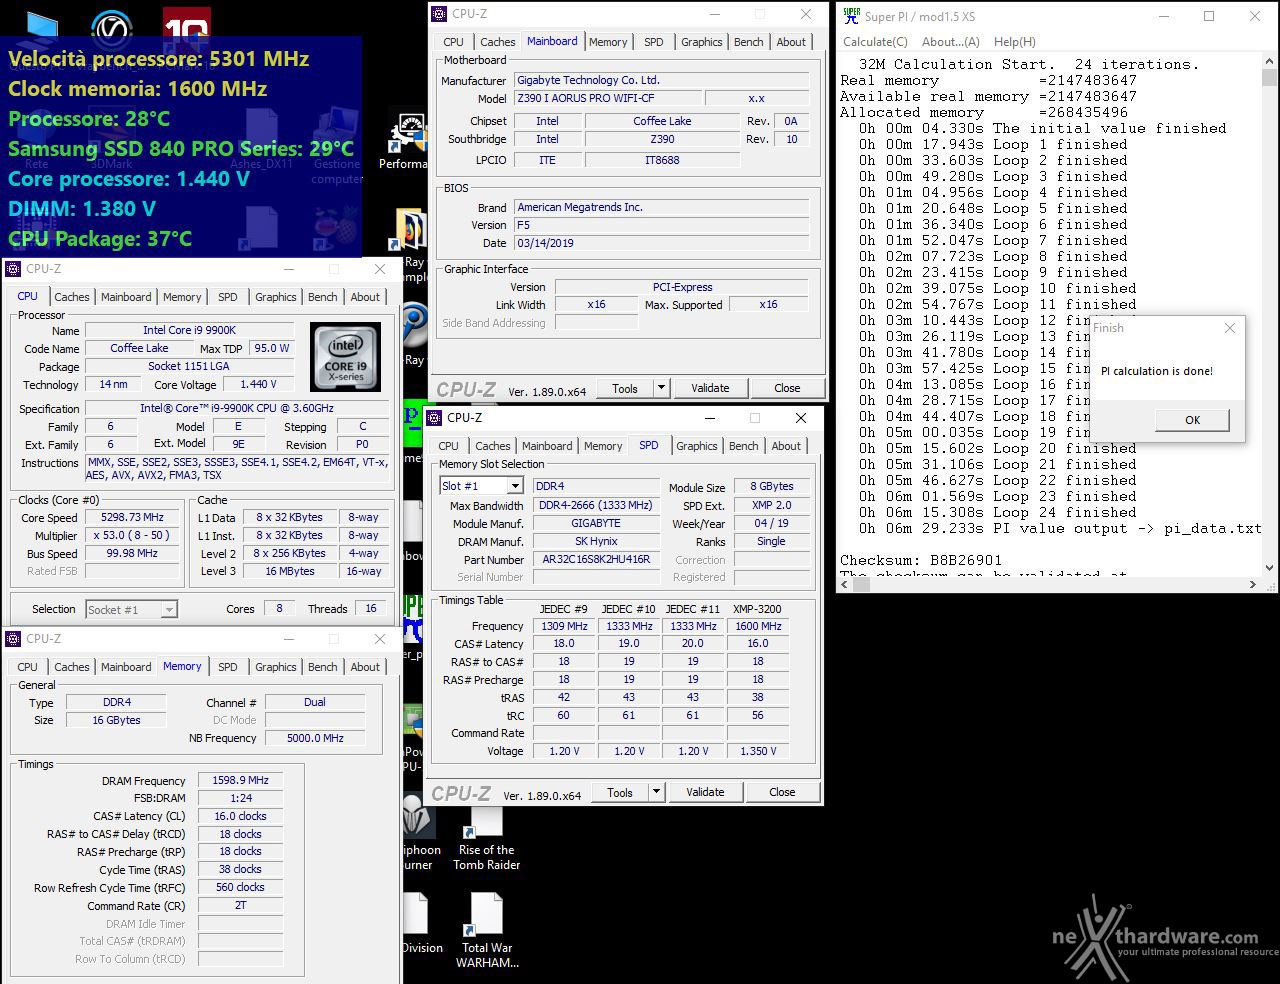
Task: Click Model Z390 I AORUS PRO WIFI-CF field
Action: [x=608, y=98]
